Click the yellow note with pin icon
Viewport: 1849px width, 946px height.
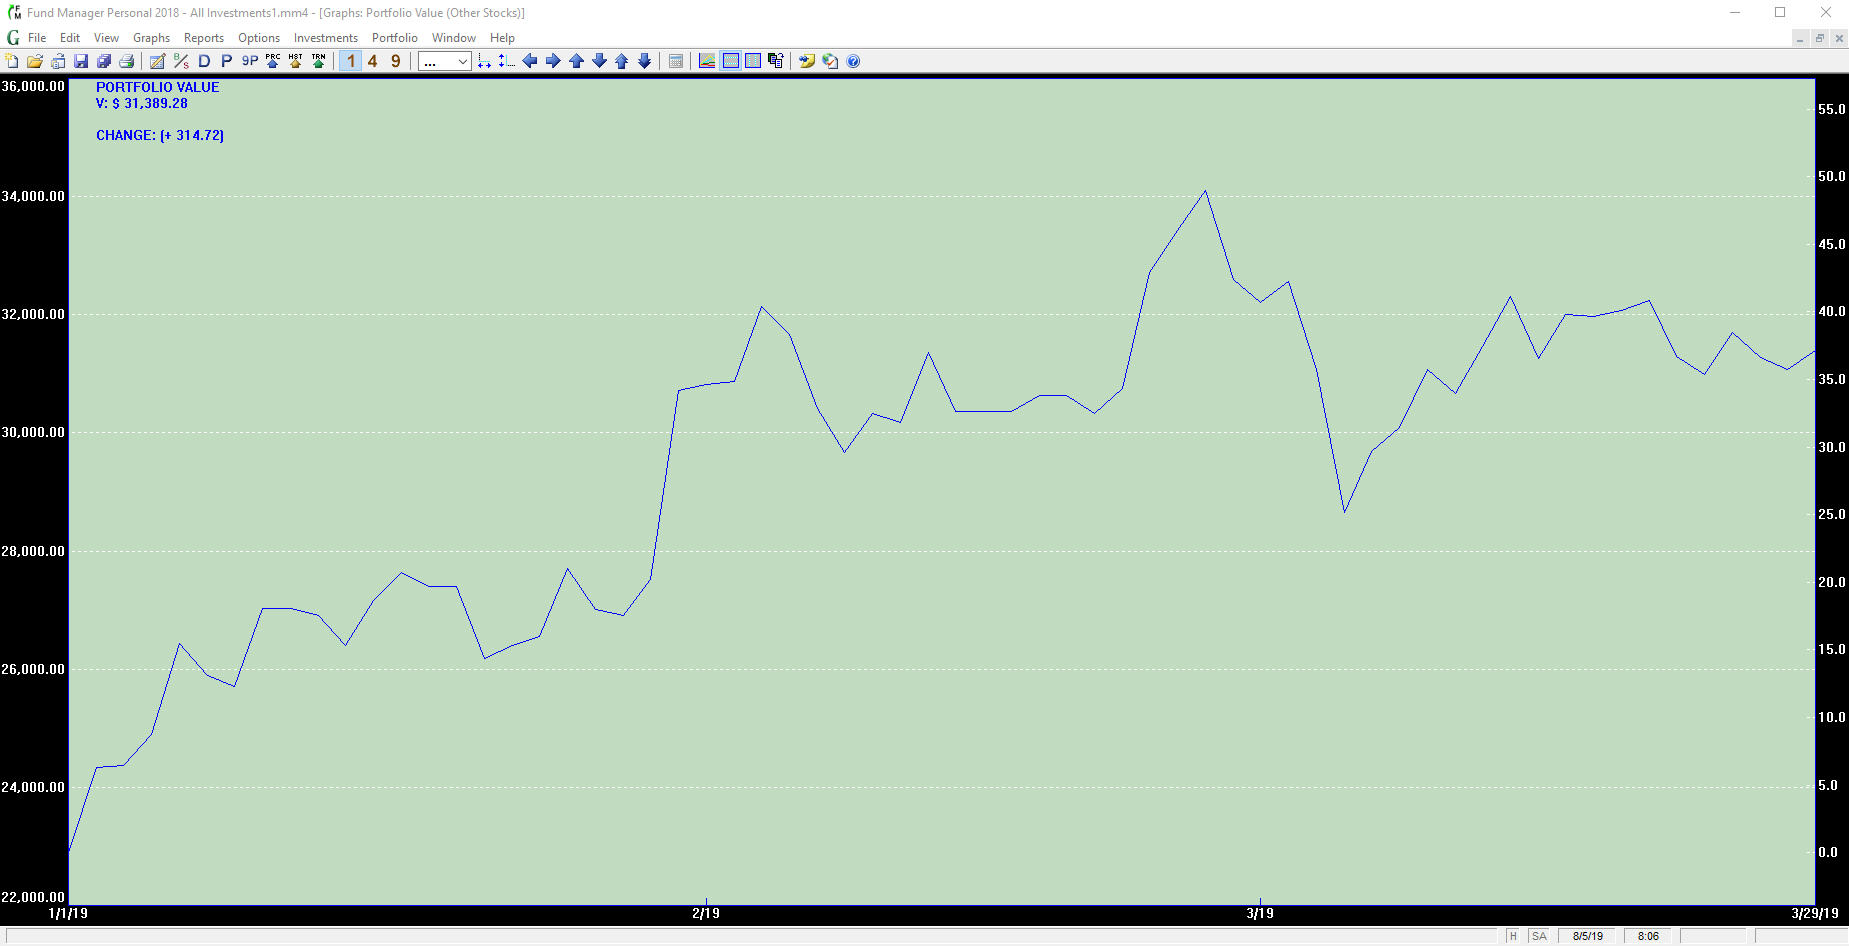point(806,61)
